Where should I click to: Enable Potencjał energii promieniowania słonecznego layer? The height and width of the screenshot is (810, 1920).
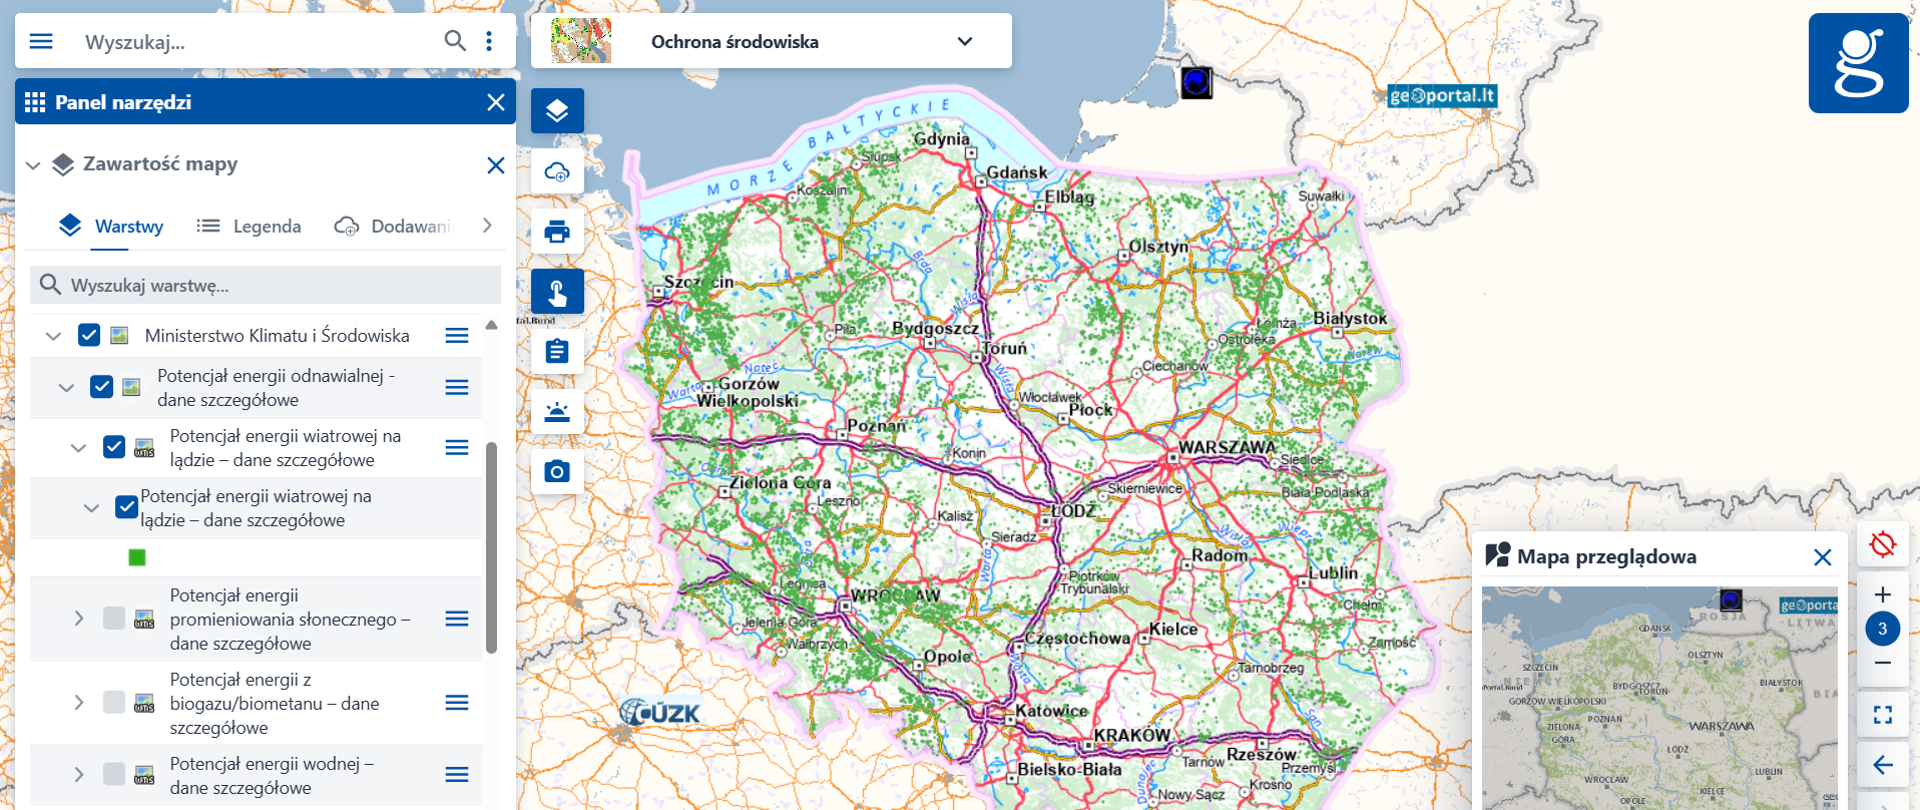coord(114,619)
